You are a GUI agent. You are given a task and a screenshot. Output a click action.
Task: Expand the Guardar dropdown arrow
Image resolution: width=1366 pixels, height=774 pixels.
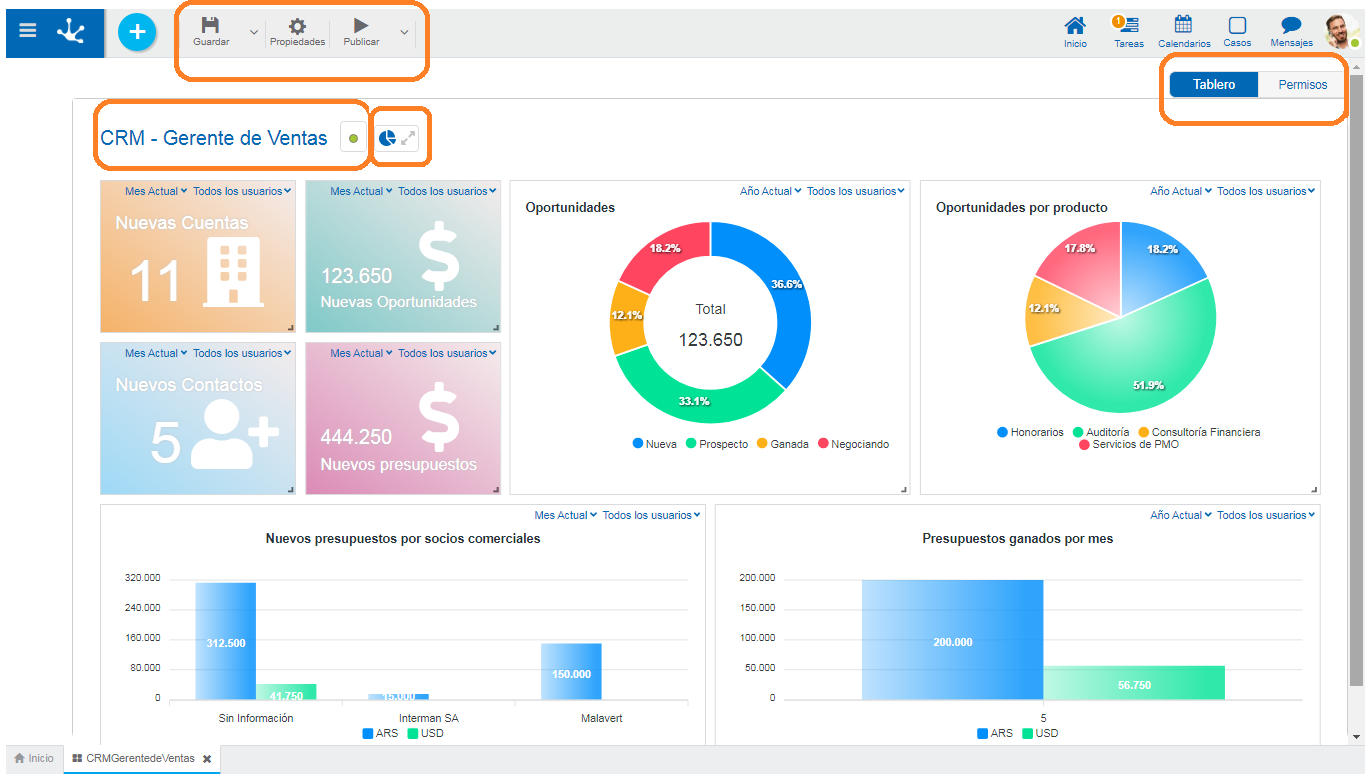click(x=253, y=32)
